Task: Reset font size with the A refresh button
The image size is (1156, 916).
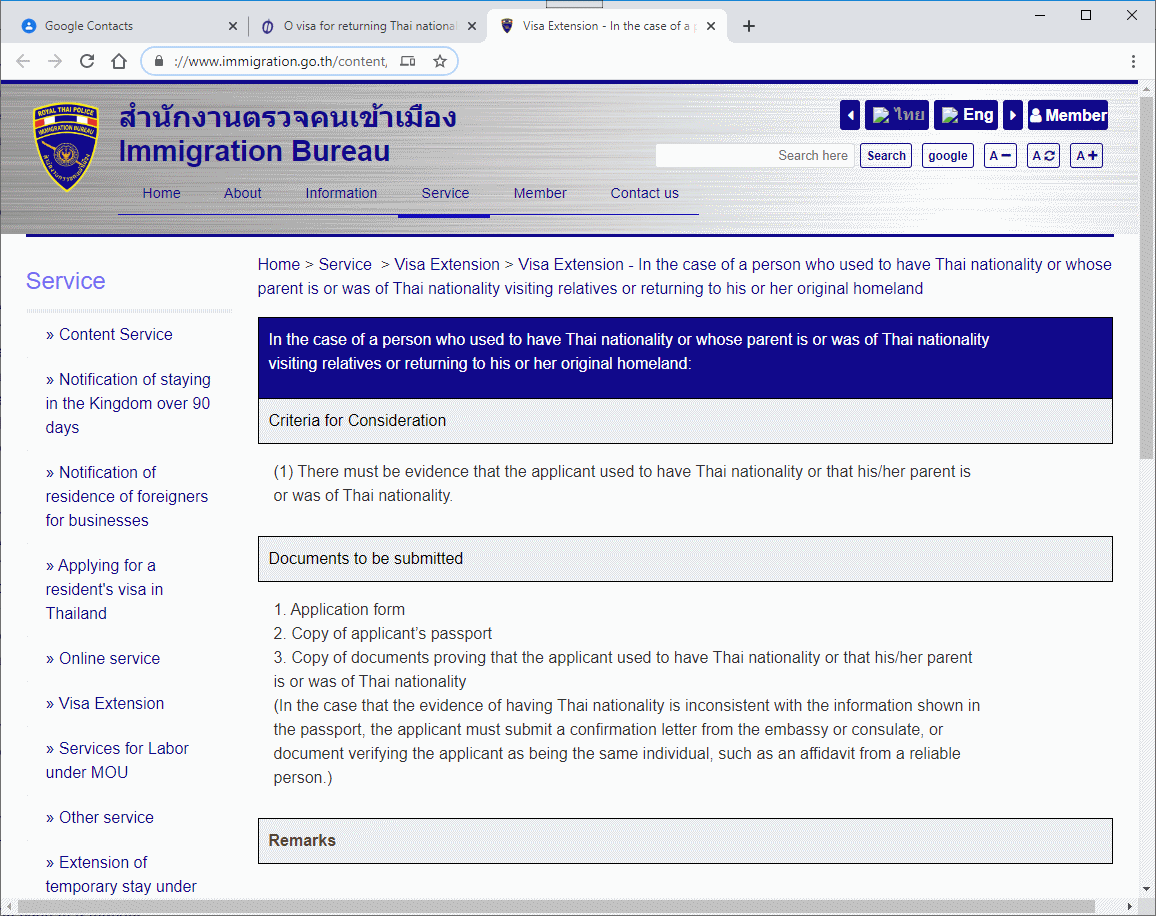Action: [1043, 156]
